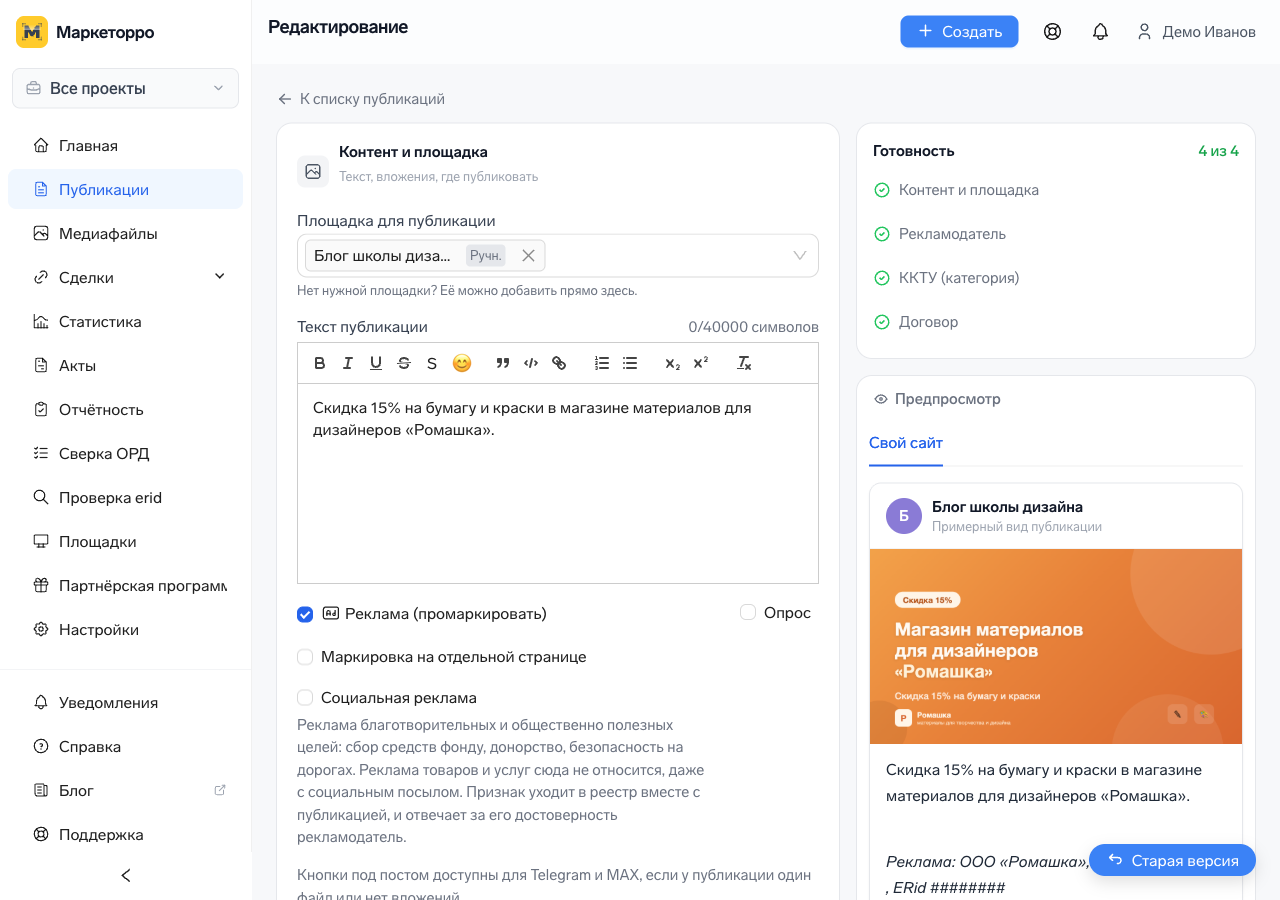Open support lifebuoy icon in header
Image resolution: width=1280 pixels, height=900 pixels.
(1052, 32)
